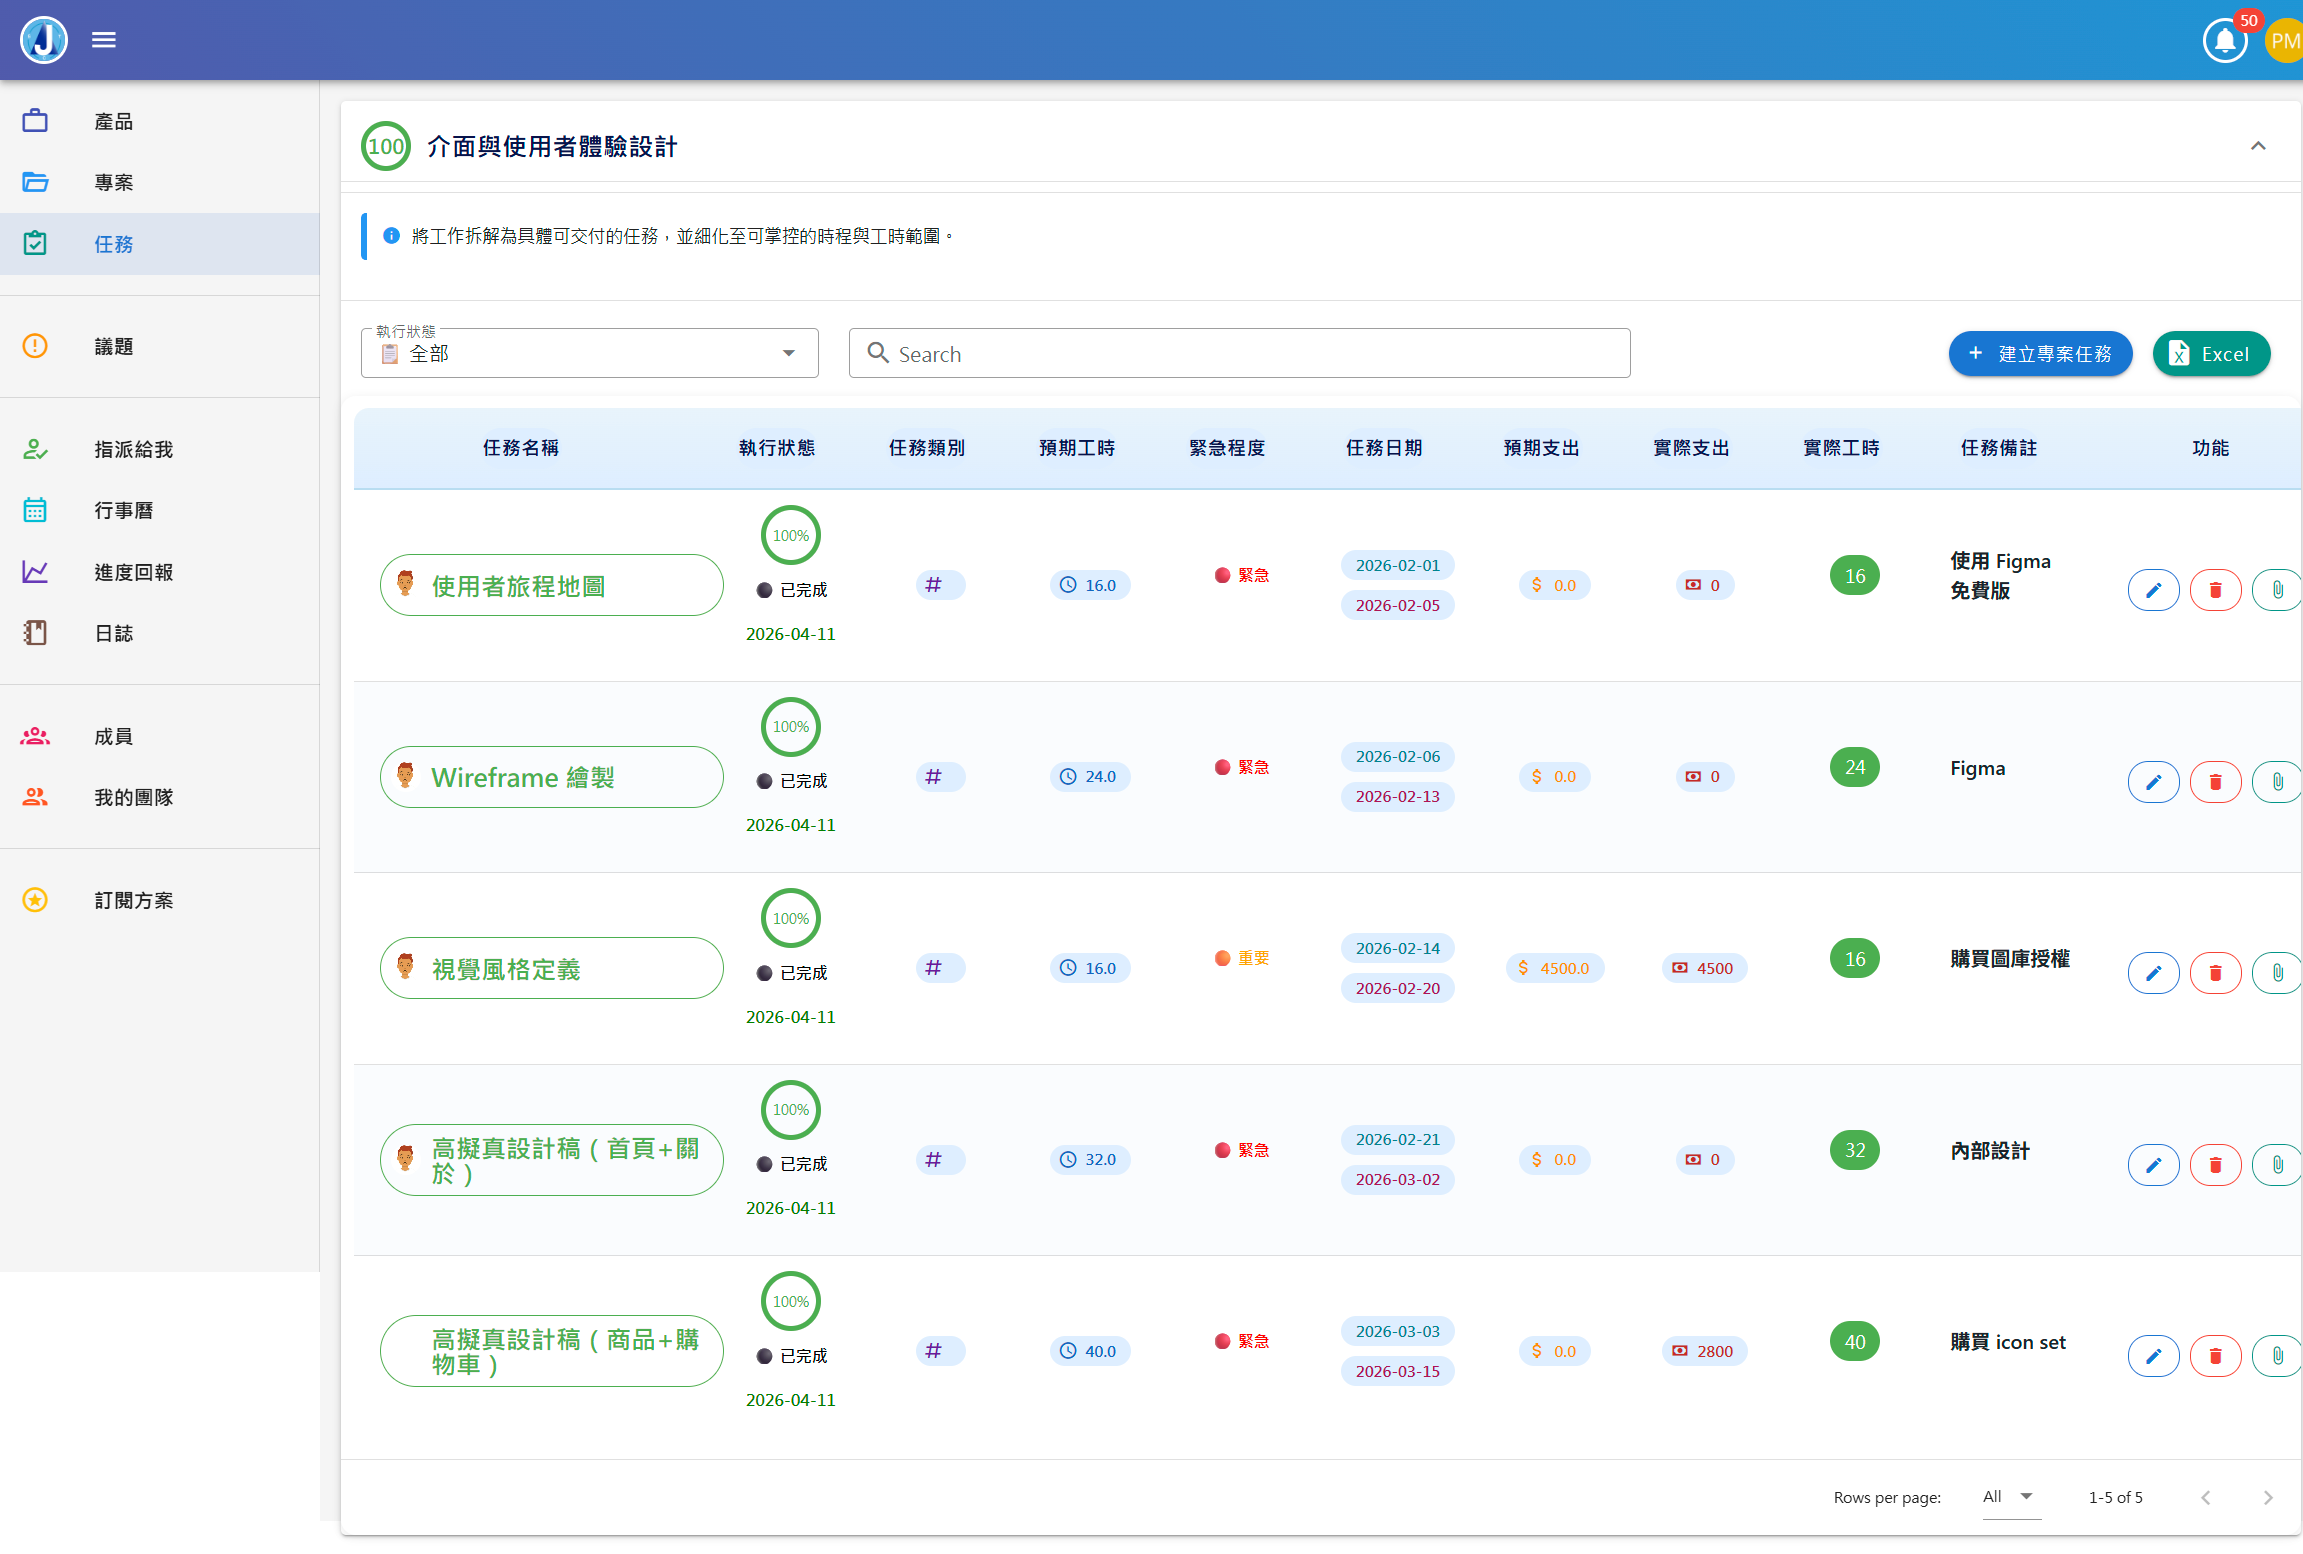Viewport: 2303px width, 1554px height.
Task: Open the notification bell with 50 alerts
Action: [x=2224, y=40]
